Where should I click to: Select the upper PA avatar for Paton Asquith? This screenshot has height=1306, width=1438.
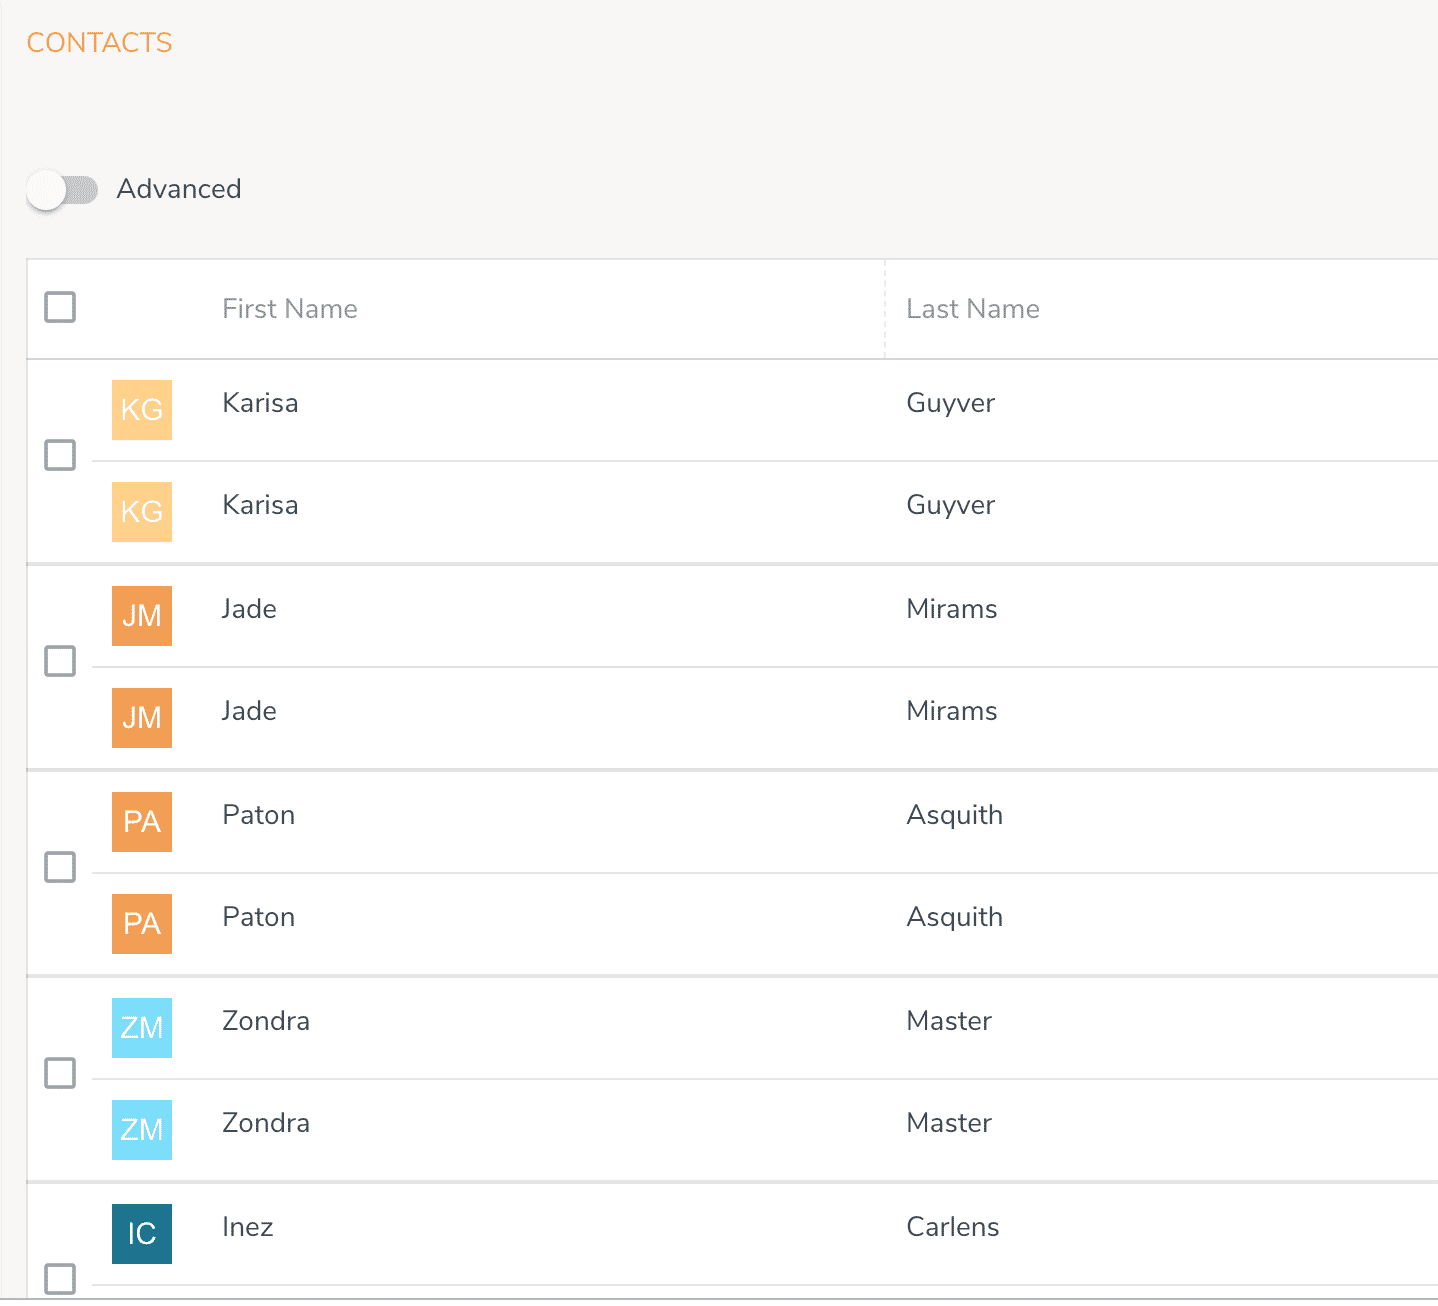pos(142,822)
